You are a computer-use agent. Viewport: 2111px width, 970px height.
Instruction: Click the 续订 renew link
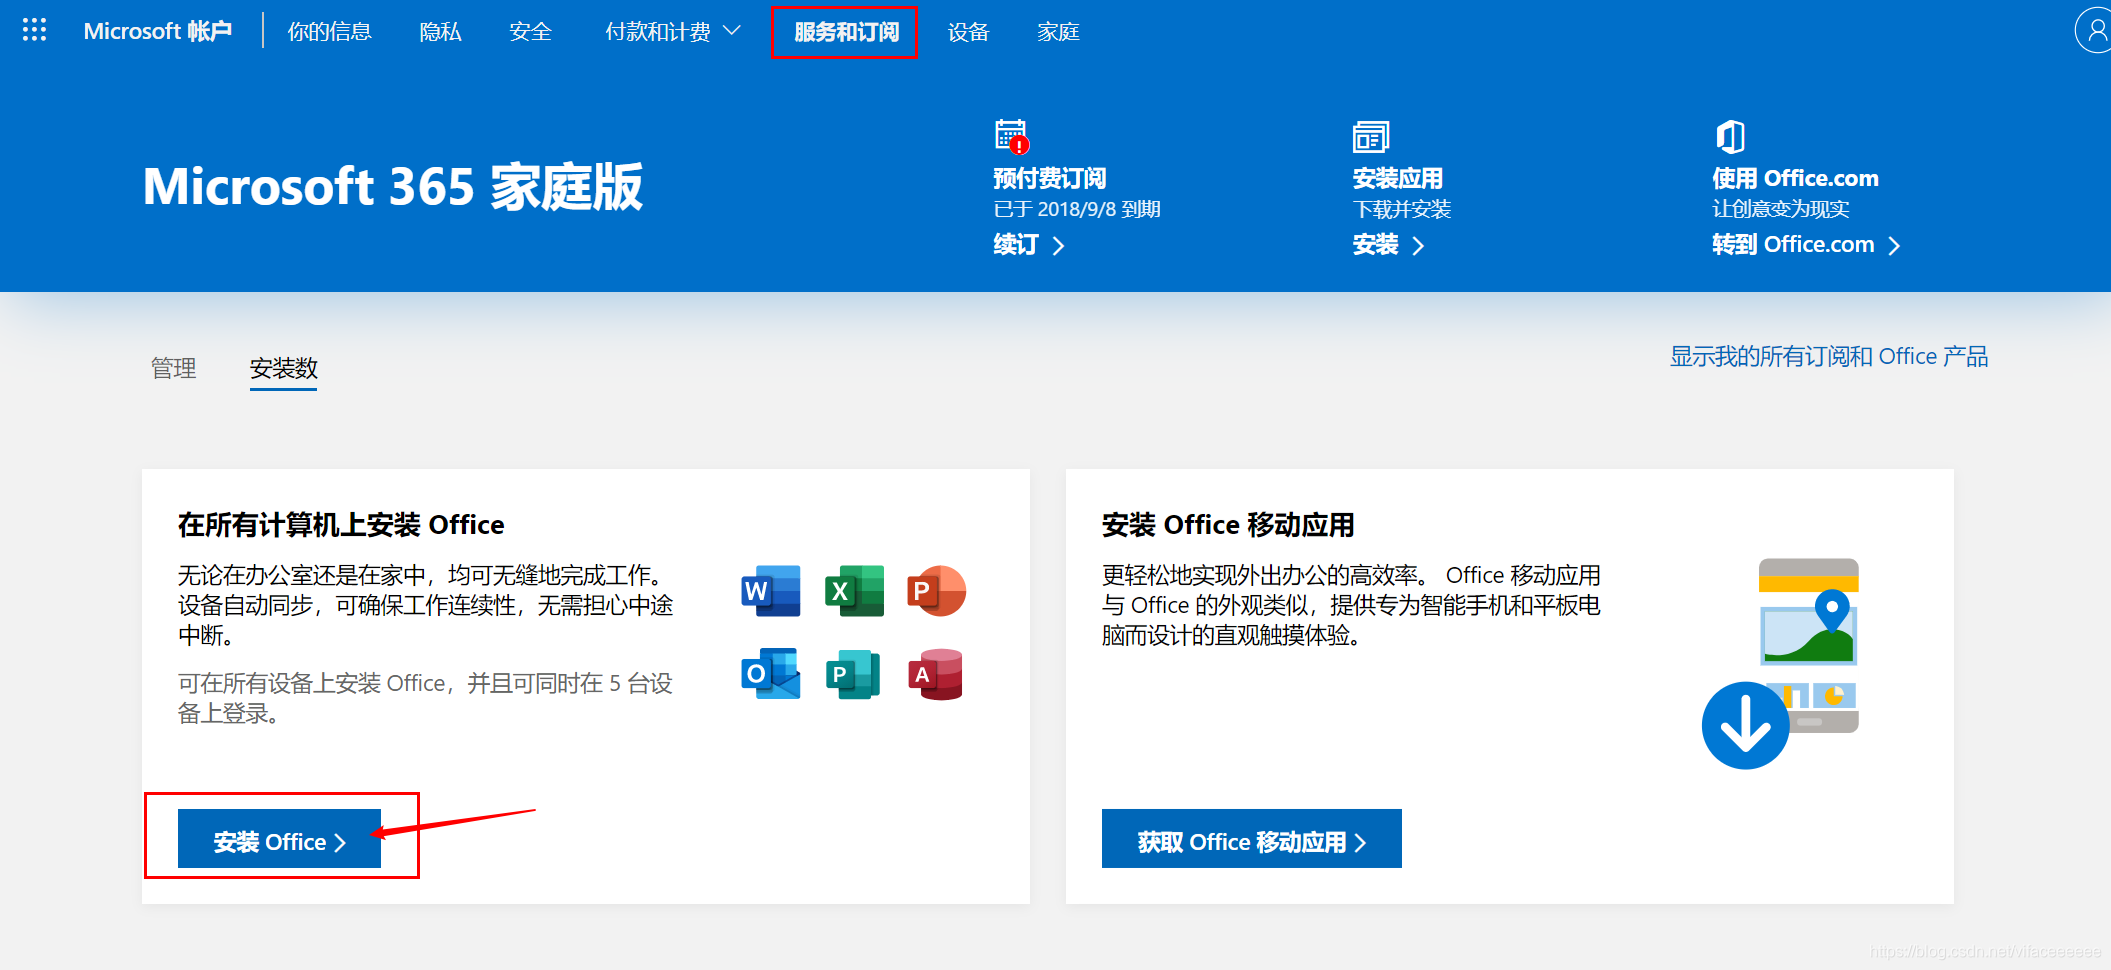coord(1029,245)
